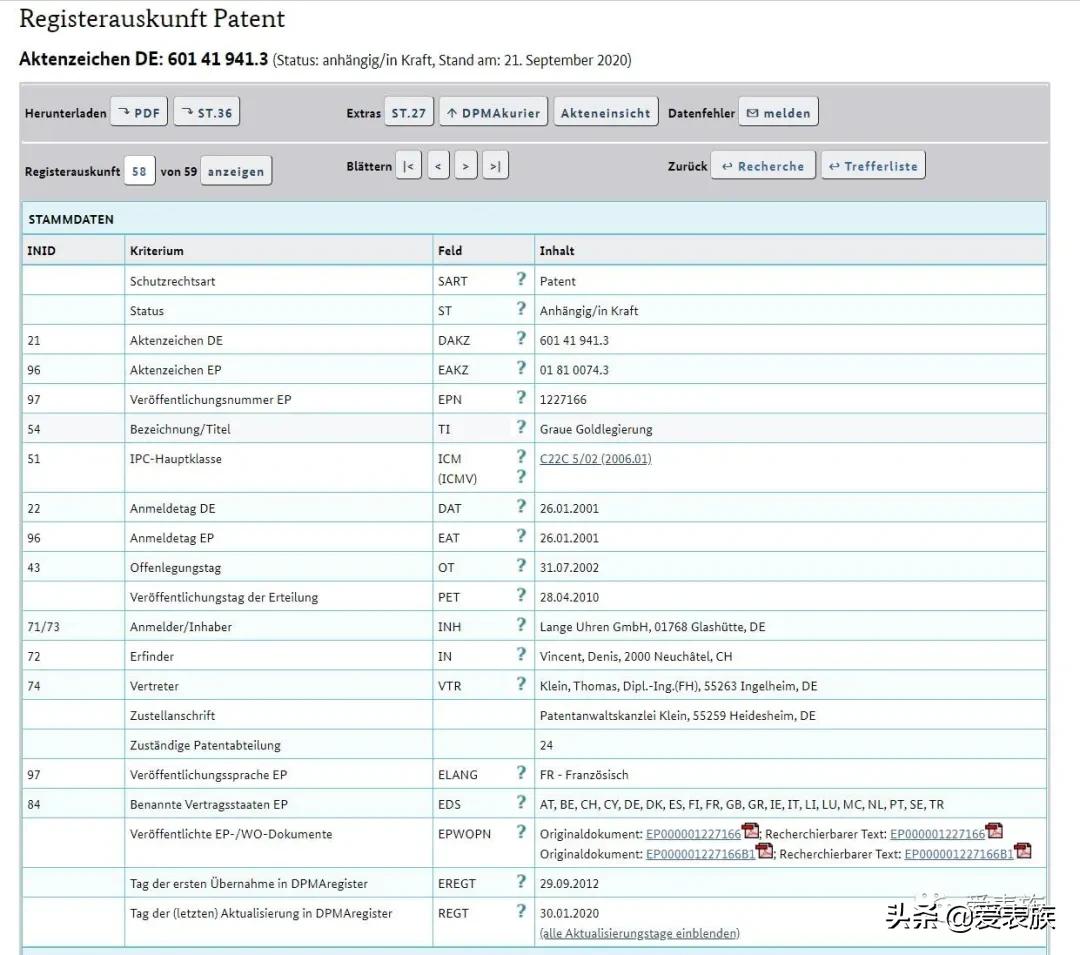Jump to the first record in Blättern
The height and width of the screenshot is (955, 1080).
click(408, 166)
